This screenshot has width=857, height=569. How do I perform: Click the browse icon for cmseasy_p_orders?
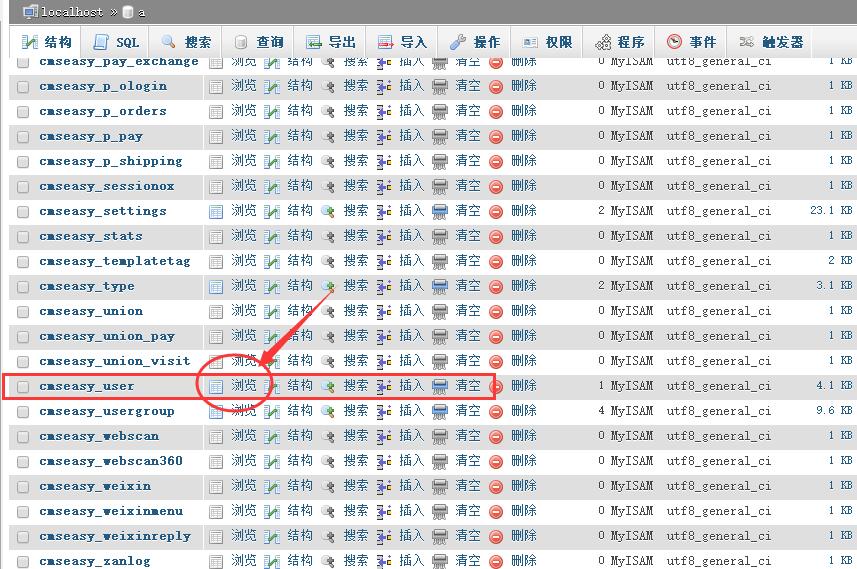click(x=216, y=111)
